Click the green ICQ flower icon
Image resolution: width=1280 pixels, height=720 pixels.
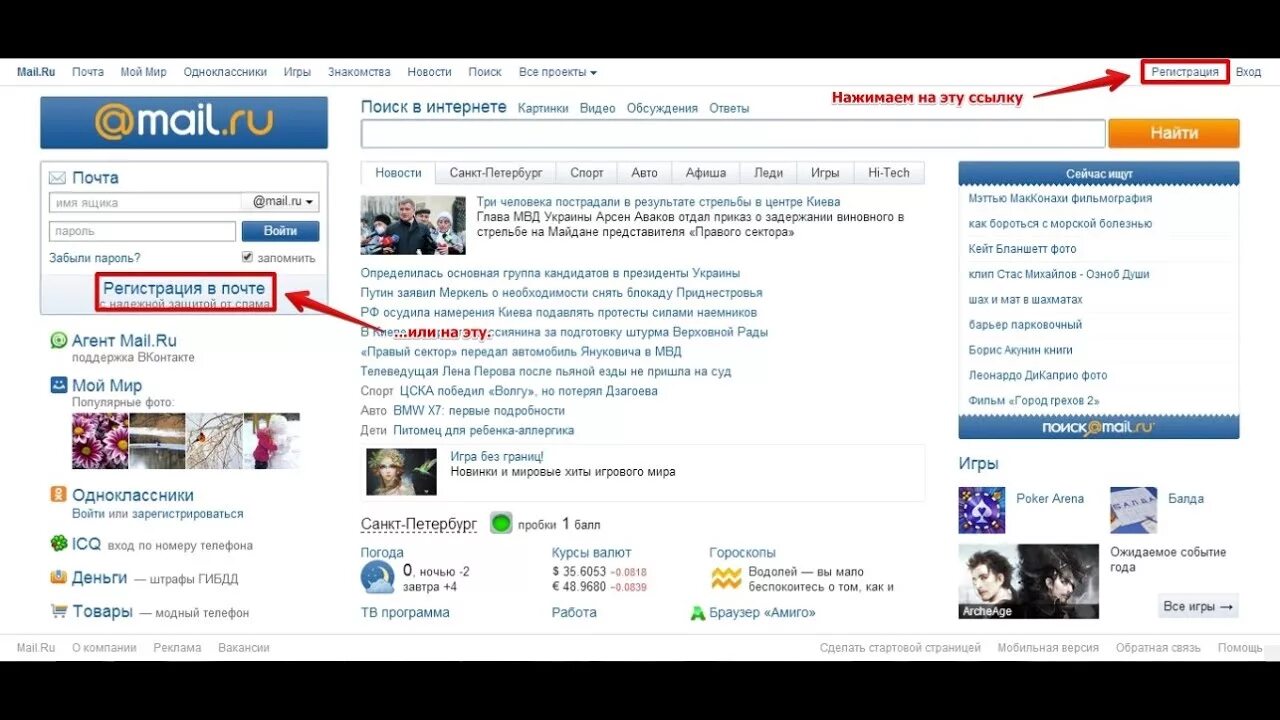(59, 544)
